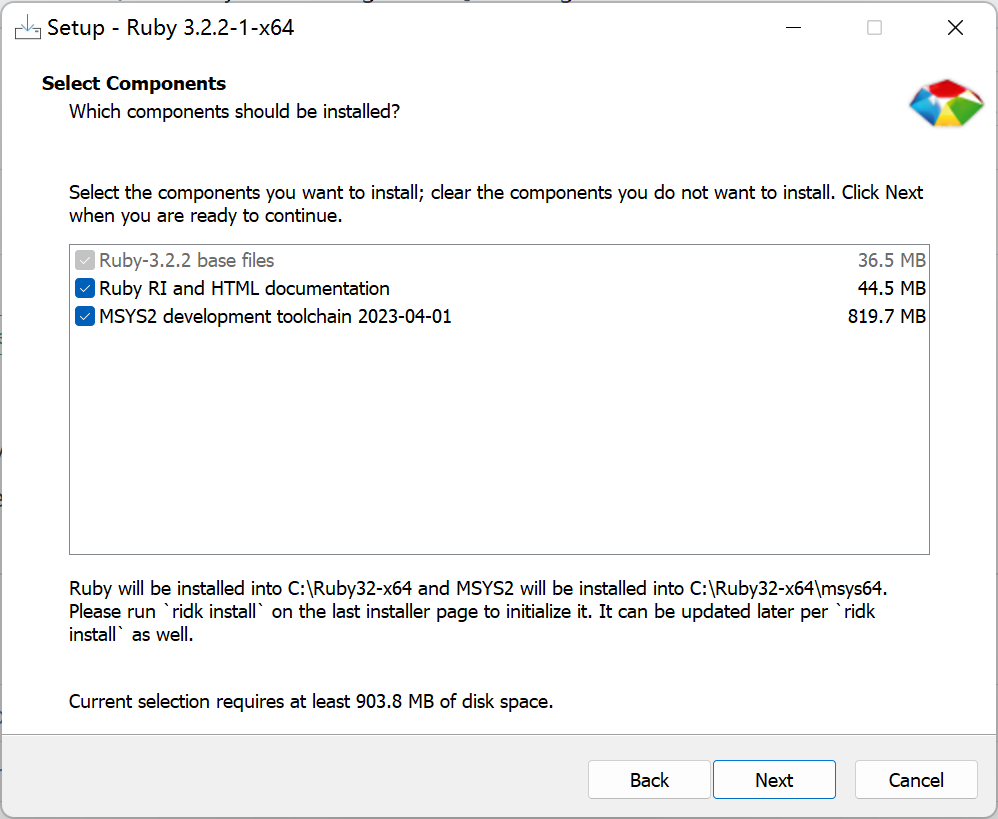The height and width of the screenshot is (819, 998).
Task: Click the 44.5 MB size value
Action: point(892,289)
